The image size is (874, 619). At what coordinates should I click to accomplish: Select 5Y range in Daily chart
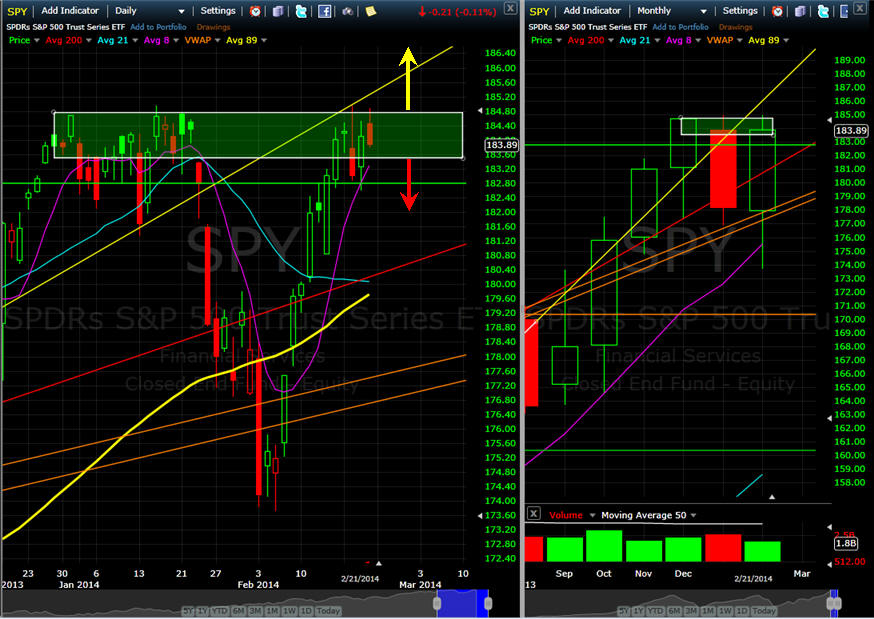187,611
